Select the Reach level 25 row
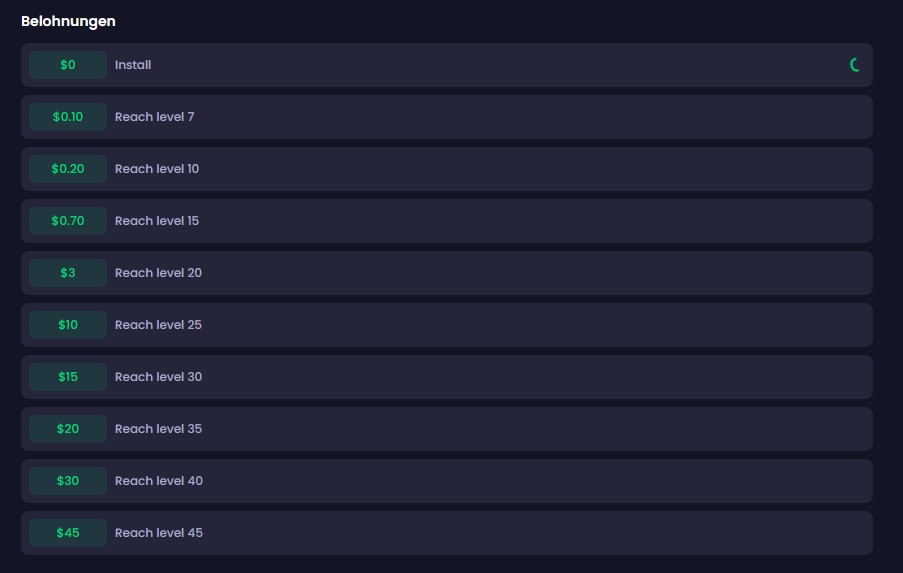 [447, 325]
